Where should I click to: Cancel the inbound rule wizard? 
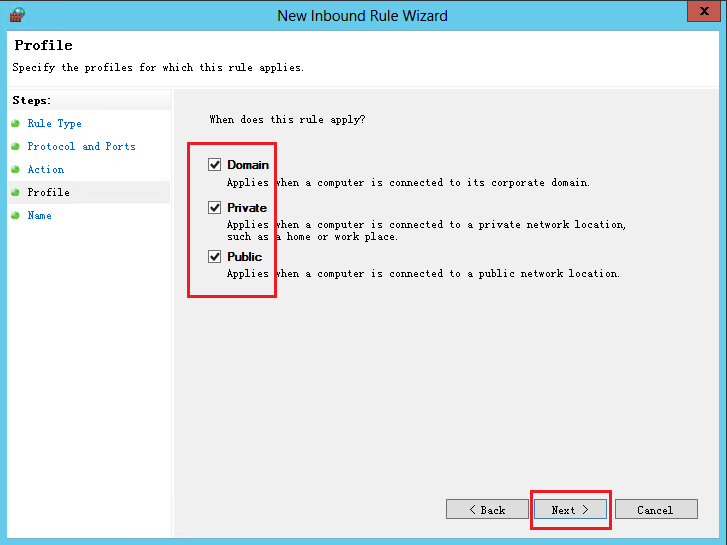point(656,509)
